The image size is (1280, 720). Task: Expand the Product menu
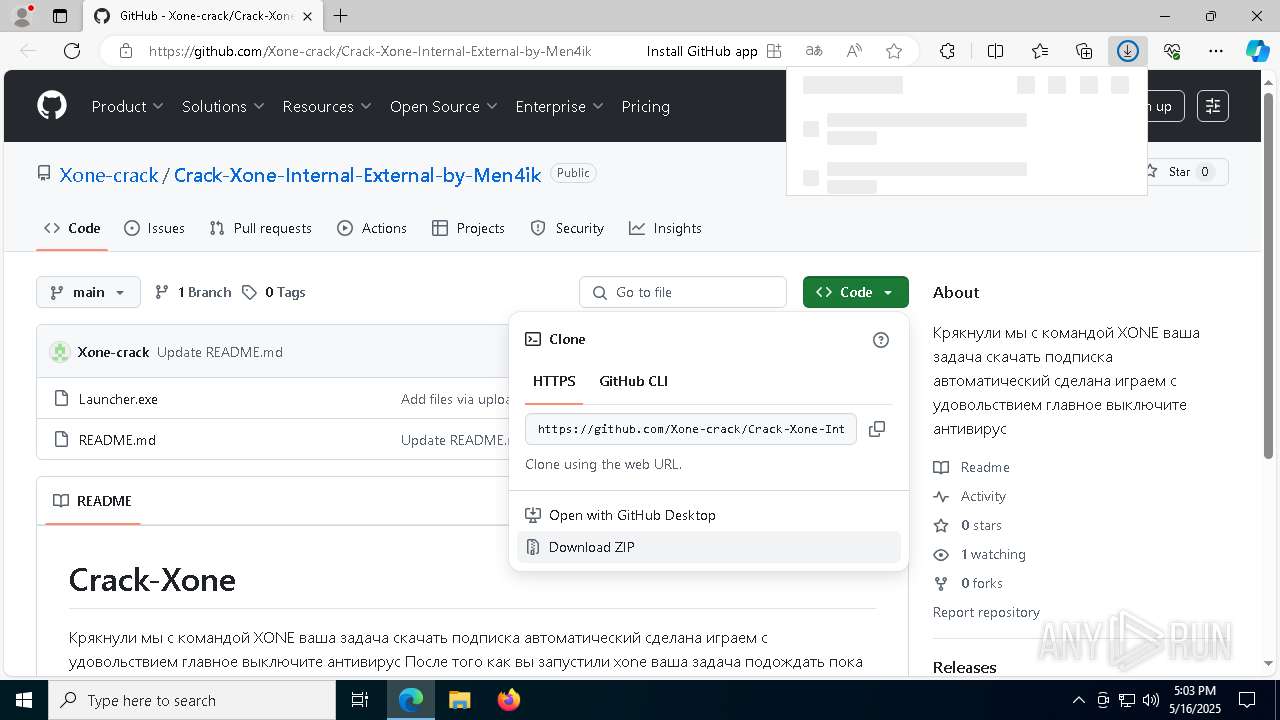coord(128,106)
